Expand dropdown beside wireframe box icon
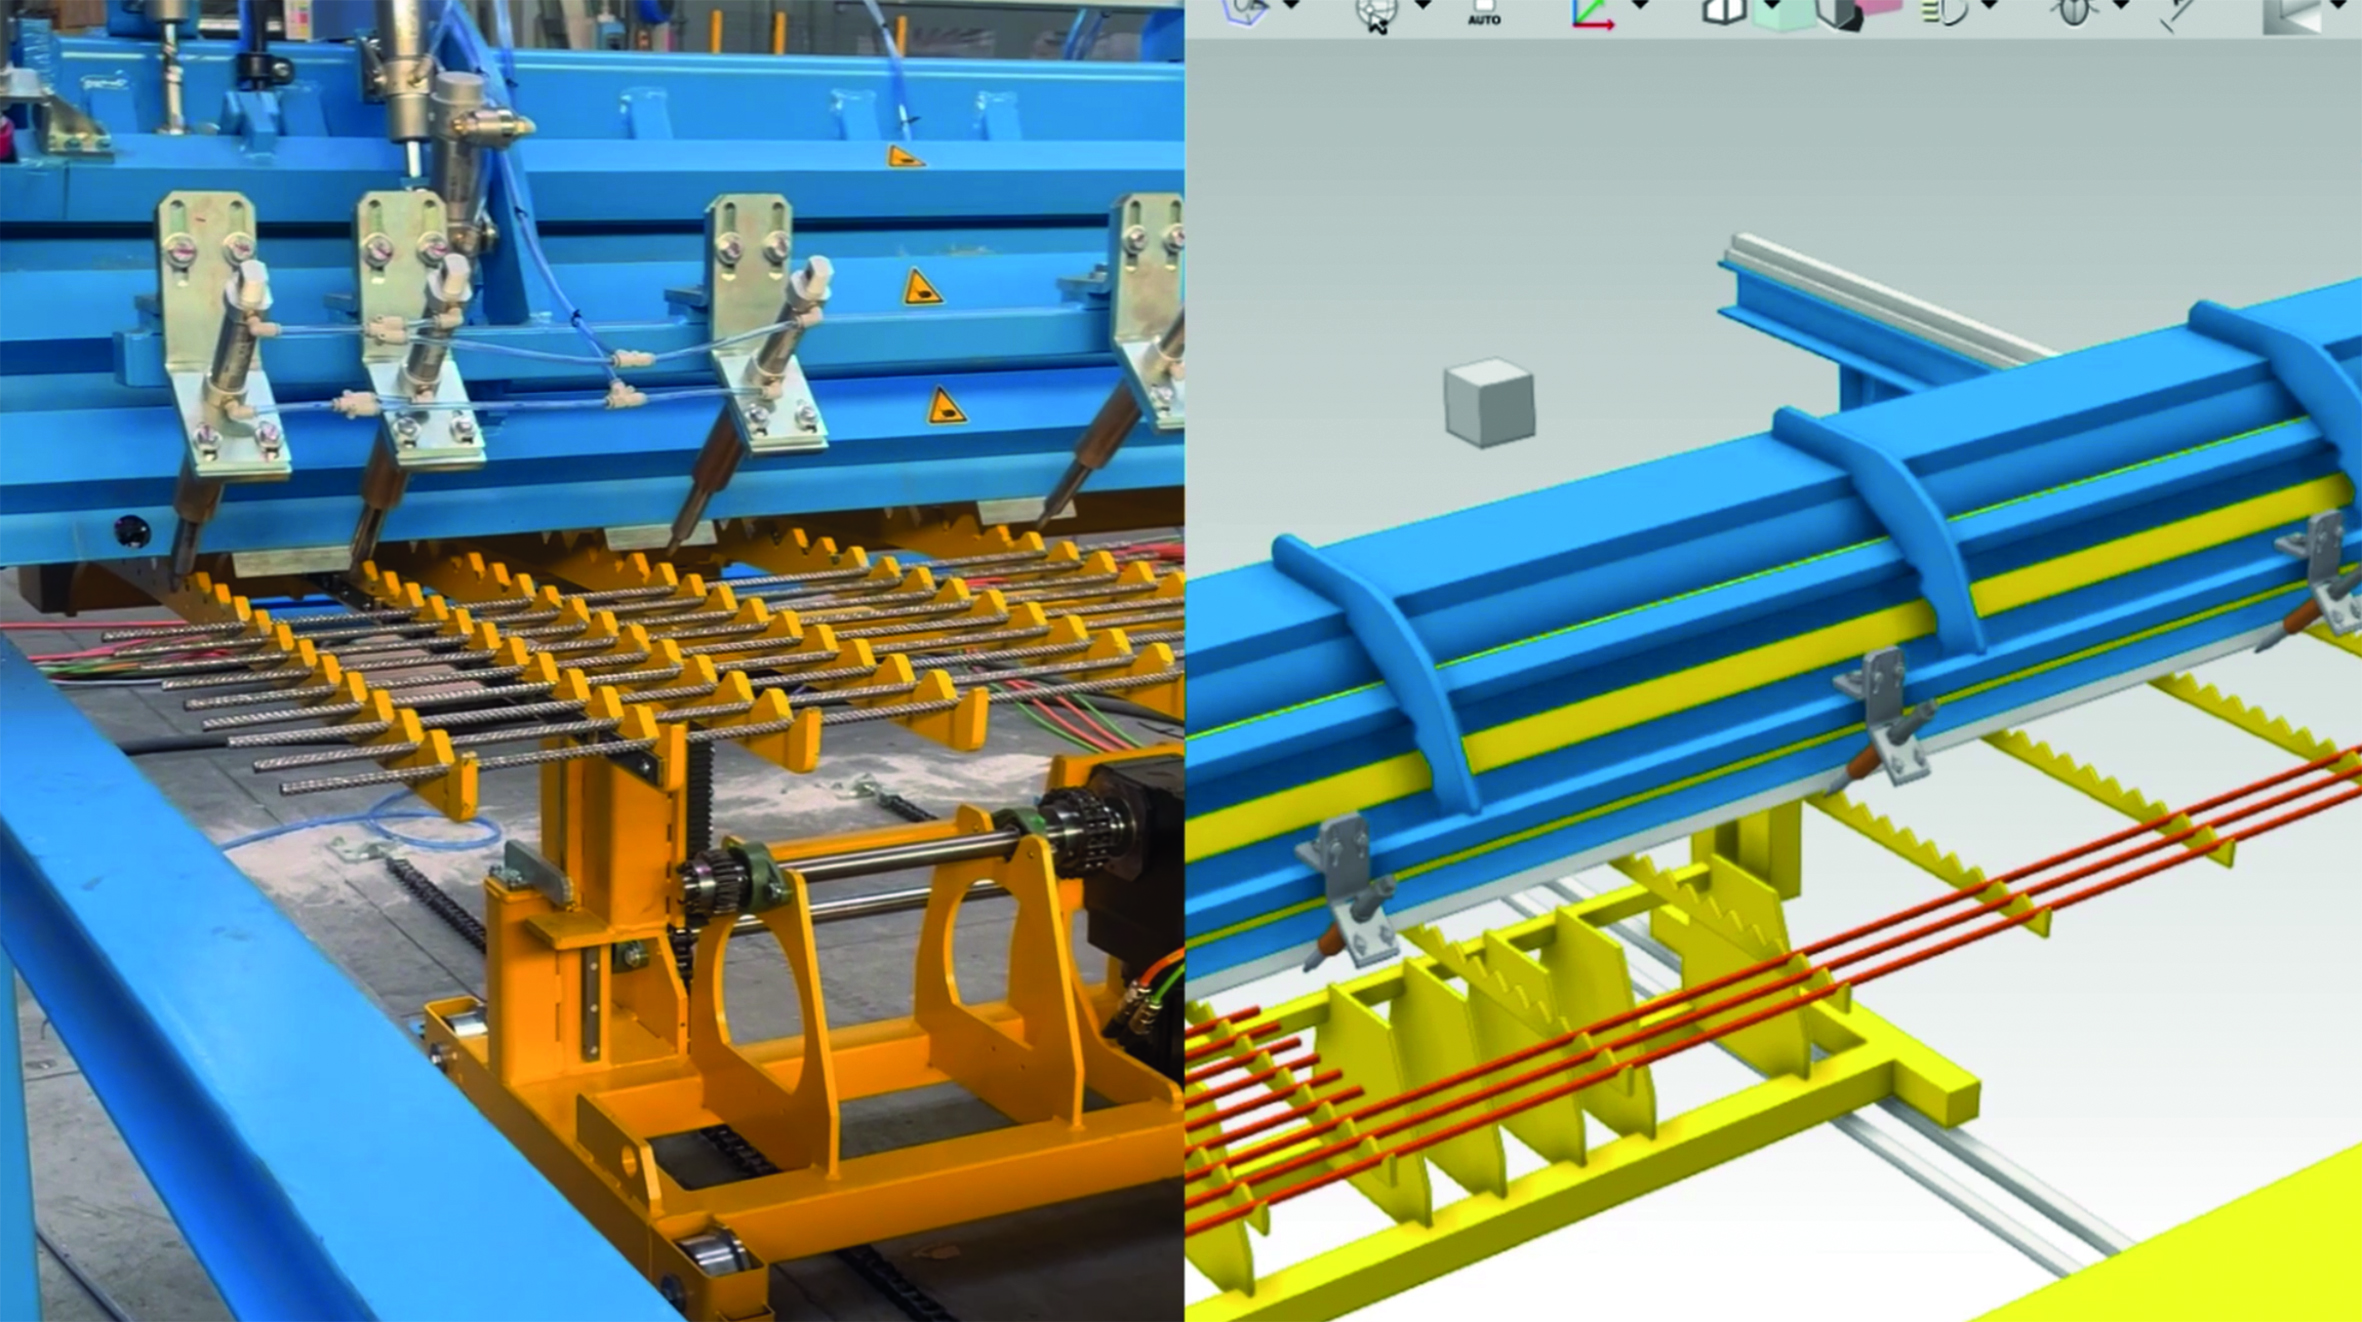Image resolution: width=2362 pixels, height=1322 pixels. point(1771,6)
